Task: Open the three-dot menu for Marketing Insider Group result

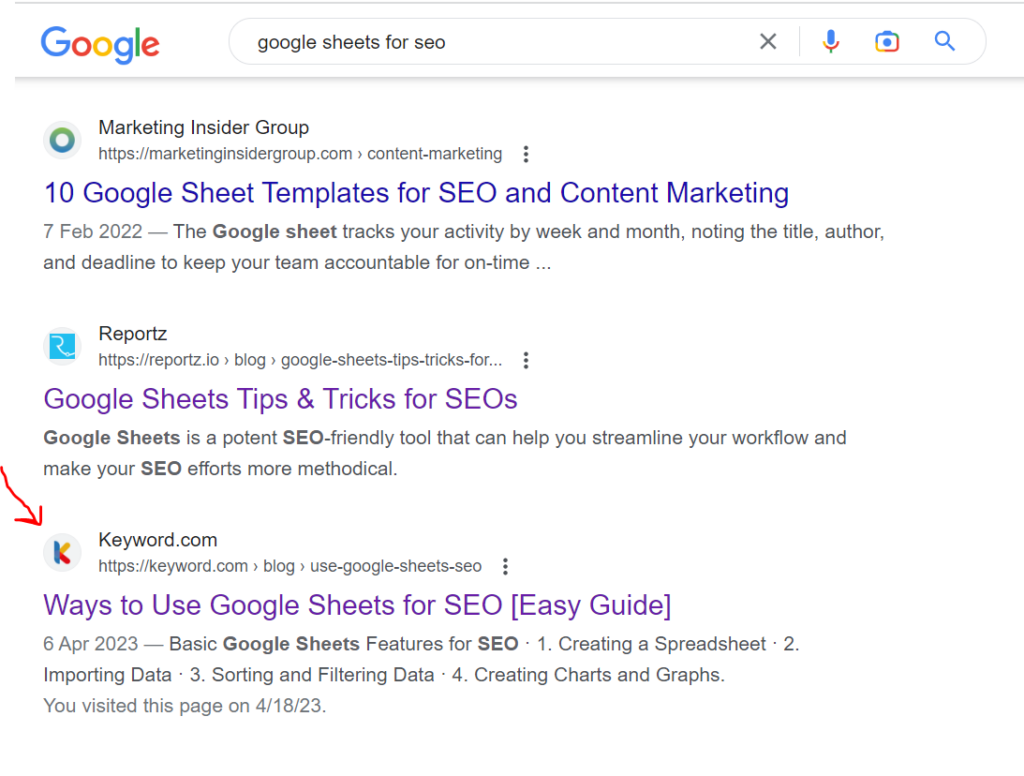Action: pyautogui.click(x=526, y=154)
